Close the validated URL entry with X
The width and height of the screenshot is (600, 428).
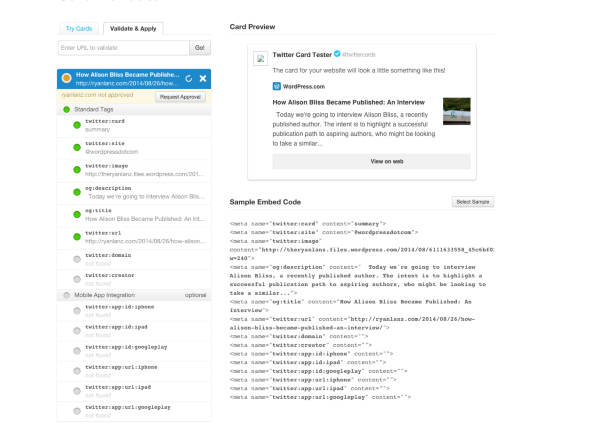pyautogui.click(x=203, y=77)
